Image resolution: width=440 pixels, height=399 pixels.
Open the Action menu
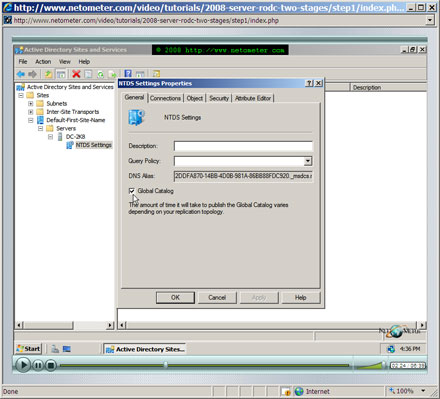[x=43, y=62]
